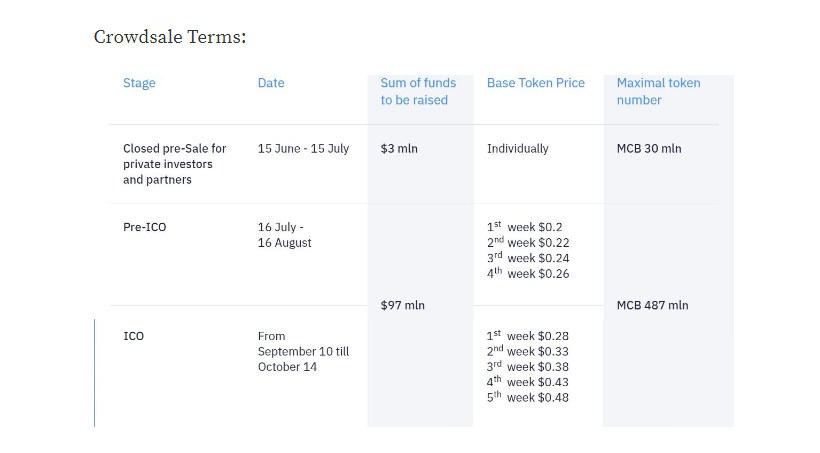Image resolution: width=820 pixels, height=453 pixels.
Task: Click the 5th week $0.48 price line
Action: 528,397
